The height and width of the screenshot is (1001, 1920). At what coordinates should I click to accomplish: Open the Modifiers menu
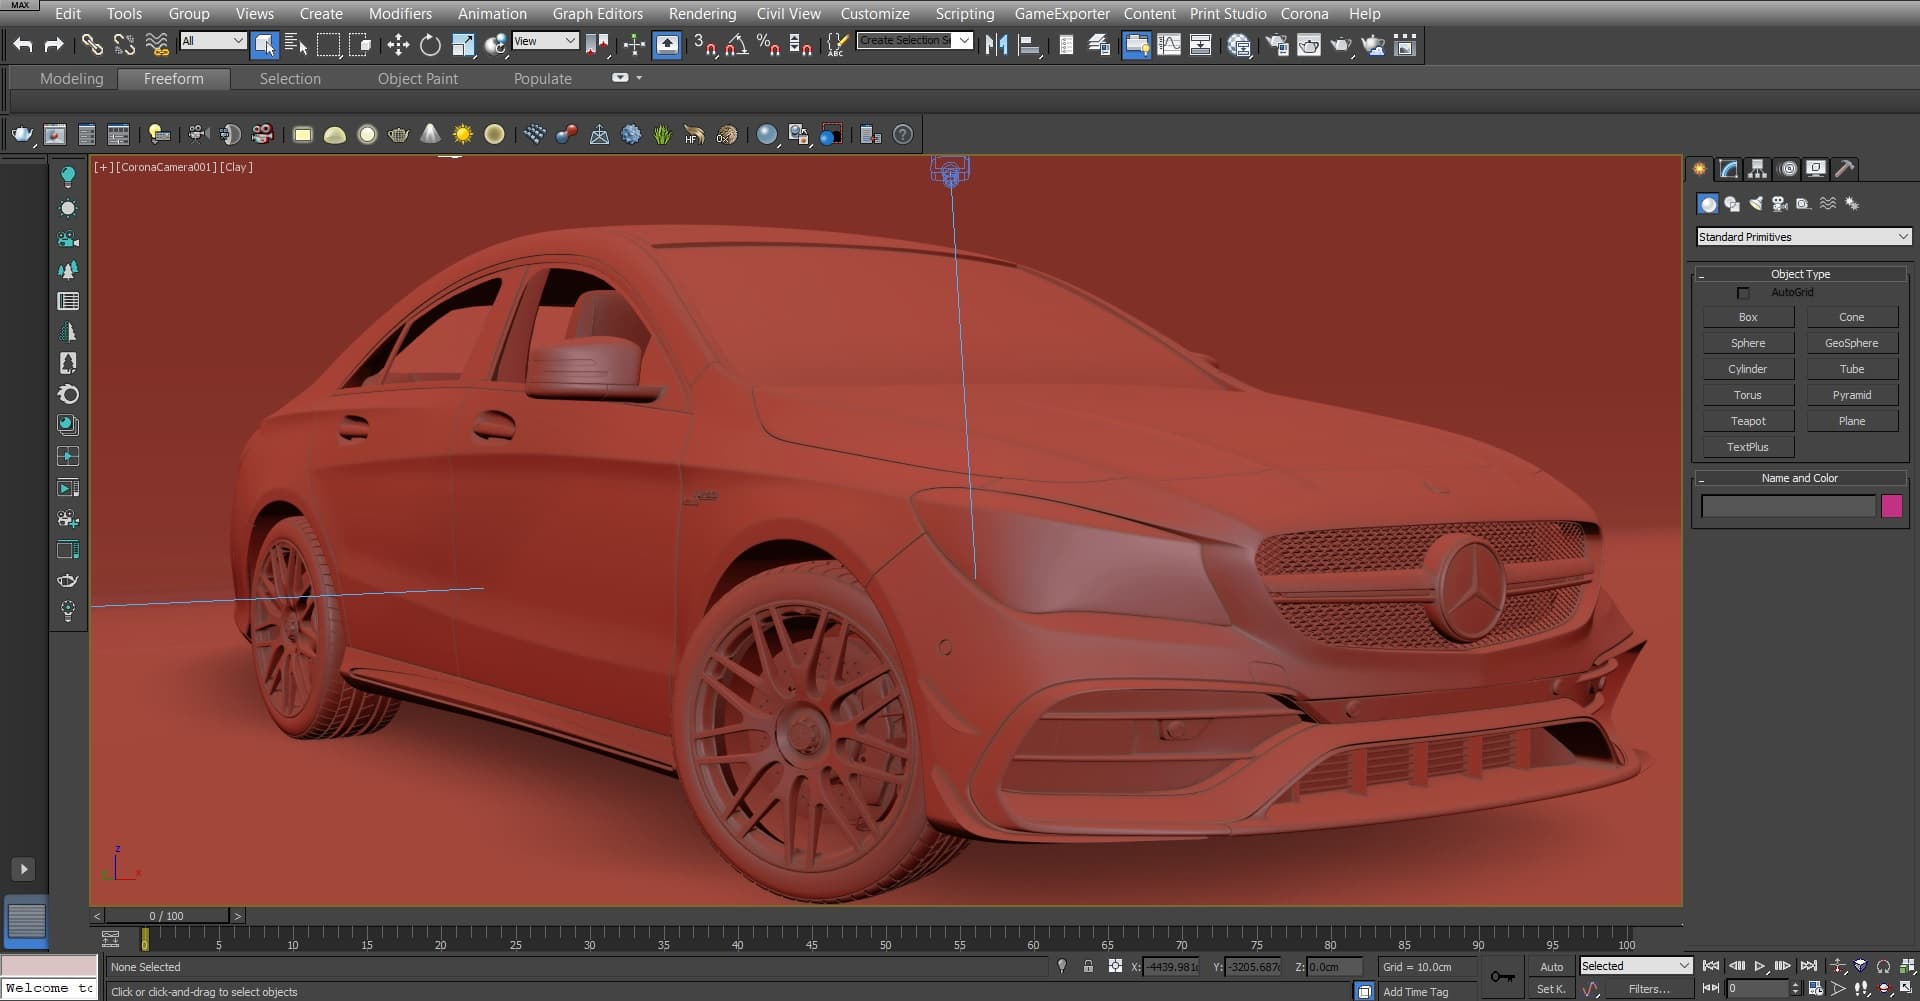(x=400, y=14)
